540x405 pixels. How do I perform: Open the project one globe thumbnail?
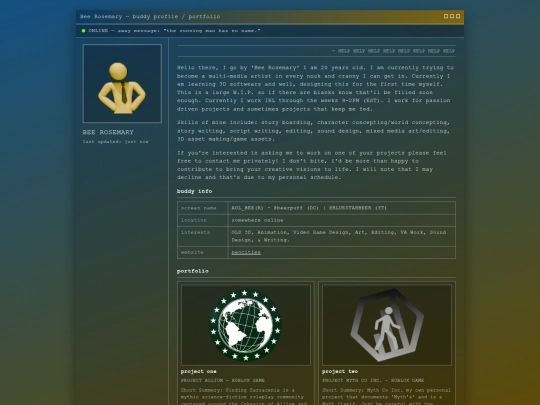tap(246, 325)
